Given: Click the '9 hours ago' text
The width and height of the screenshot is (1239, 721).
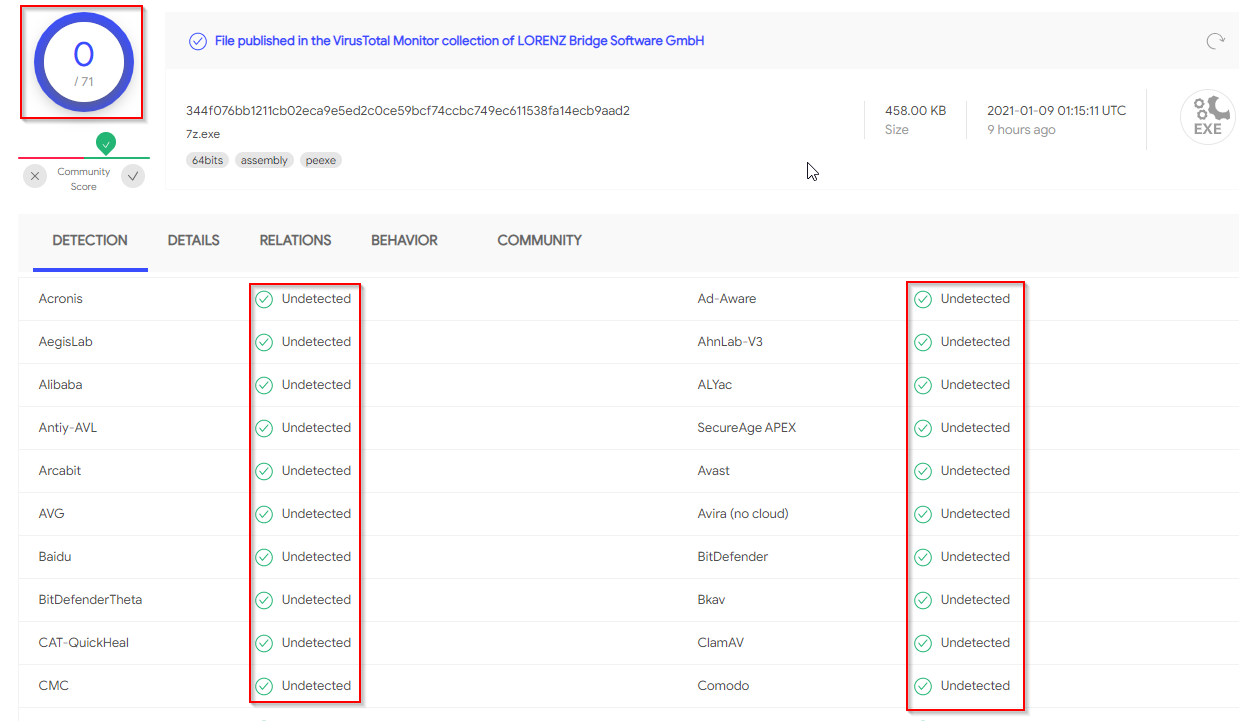Looking at the screenshot, I should [1021, 130].
